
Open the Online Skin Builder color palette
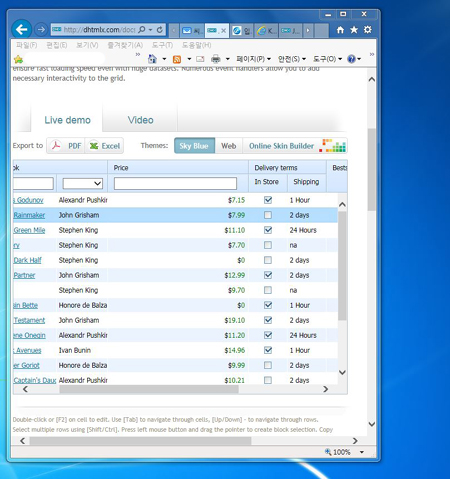coord(333,146)
